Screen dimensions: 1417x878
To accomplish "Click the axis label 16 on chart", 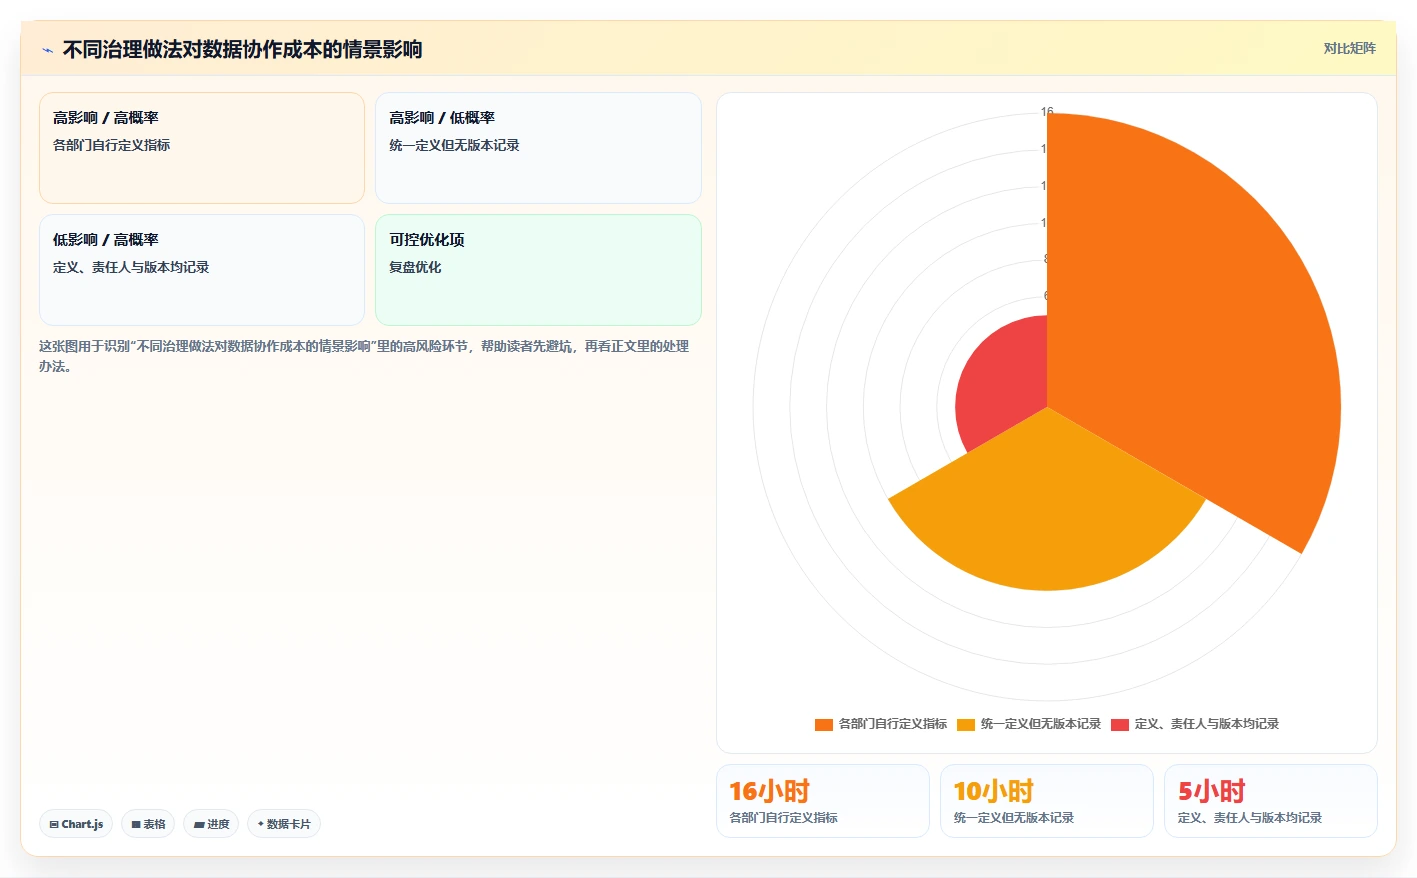I will 1047,111.
